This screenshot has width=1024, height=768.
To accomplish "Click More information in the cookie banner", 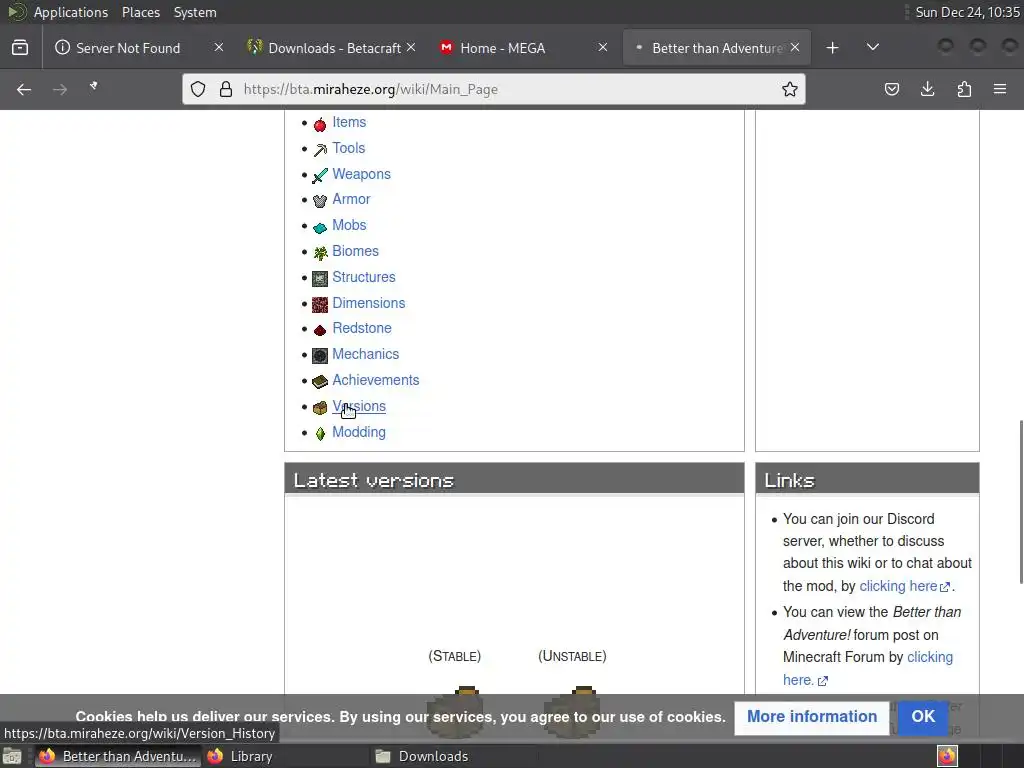I will [x=812, y=717].
